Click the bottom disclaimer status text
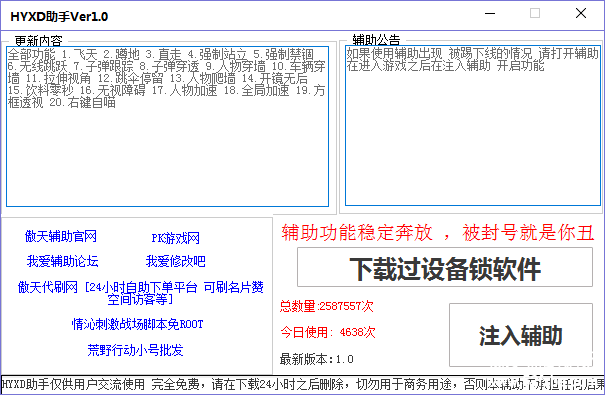Viewport: 605px width, 395px height. [302, 384]
